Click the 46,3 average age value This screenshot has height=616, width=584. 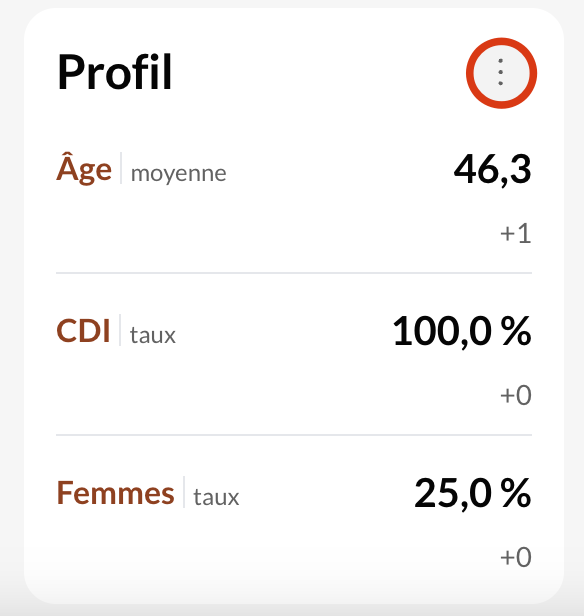(x=492, y=170)
